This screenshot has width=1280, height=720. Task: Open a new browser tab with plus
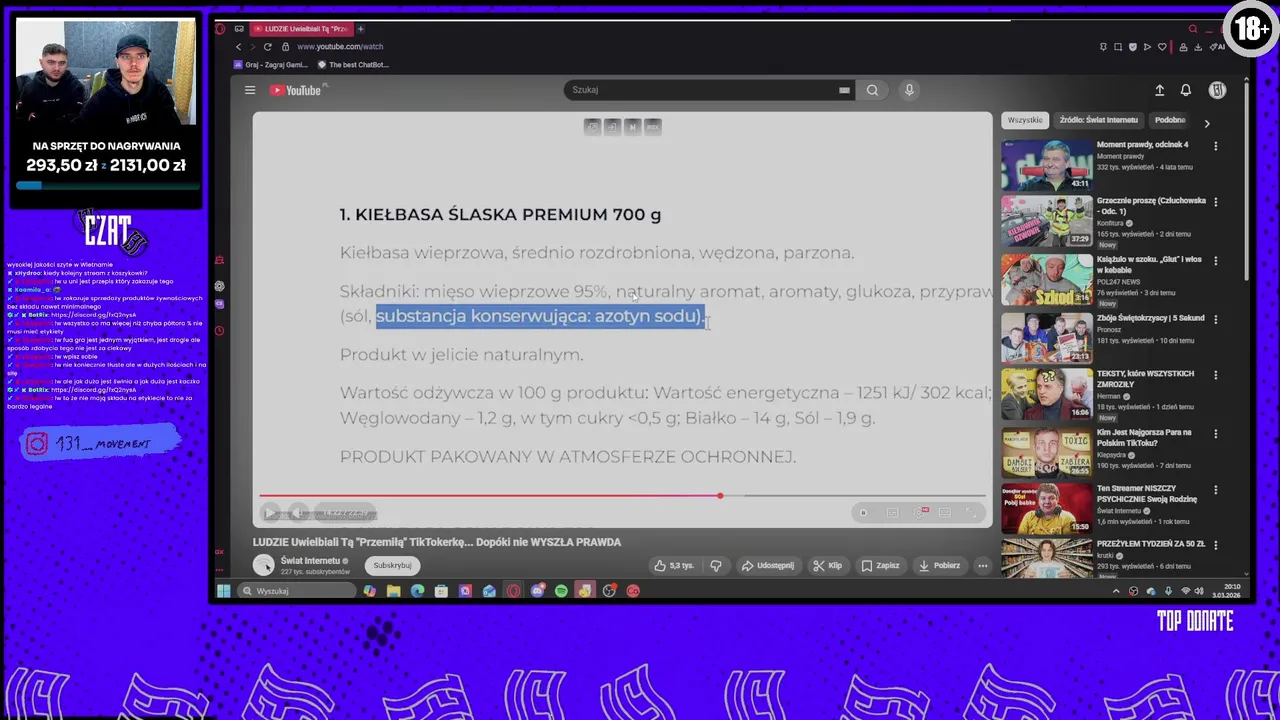point(360,29)
